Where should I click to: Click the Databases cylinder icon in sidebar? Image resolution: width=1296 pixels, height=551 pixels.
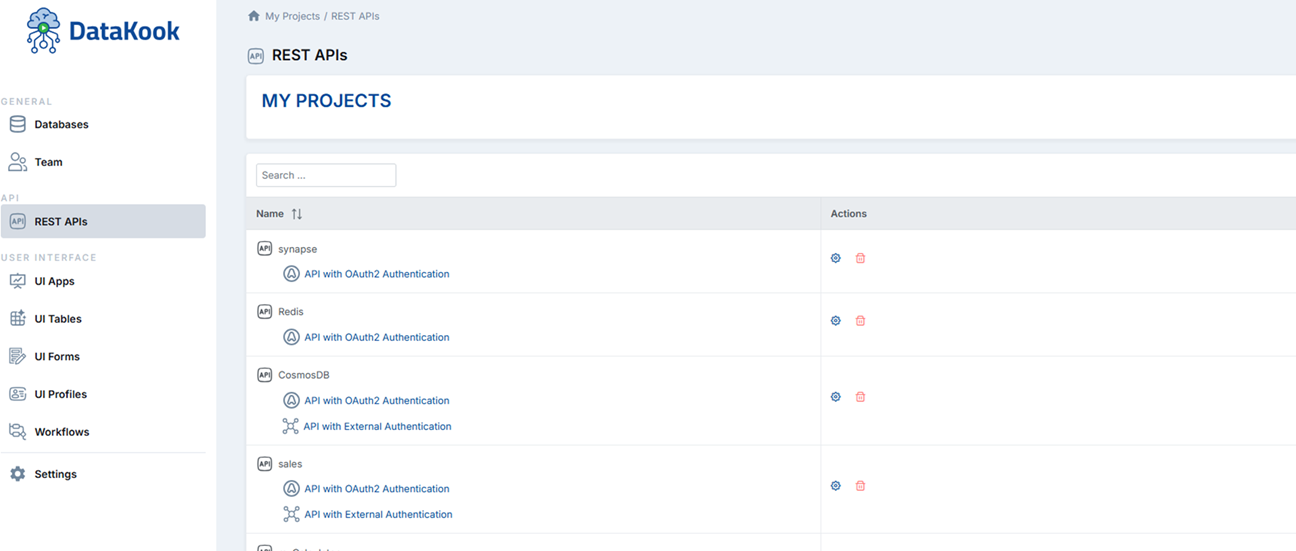(17, 124)
